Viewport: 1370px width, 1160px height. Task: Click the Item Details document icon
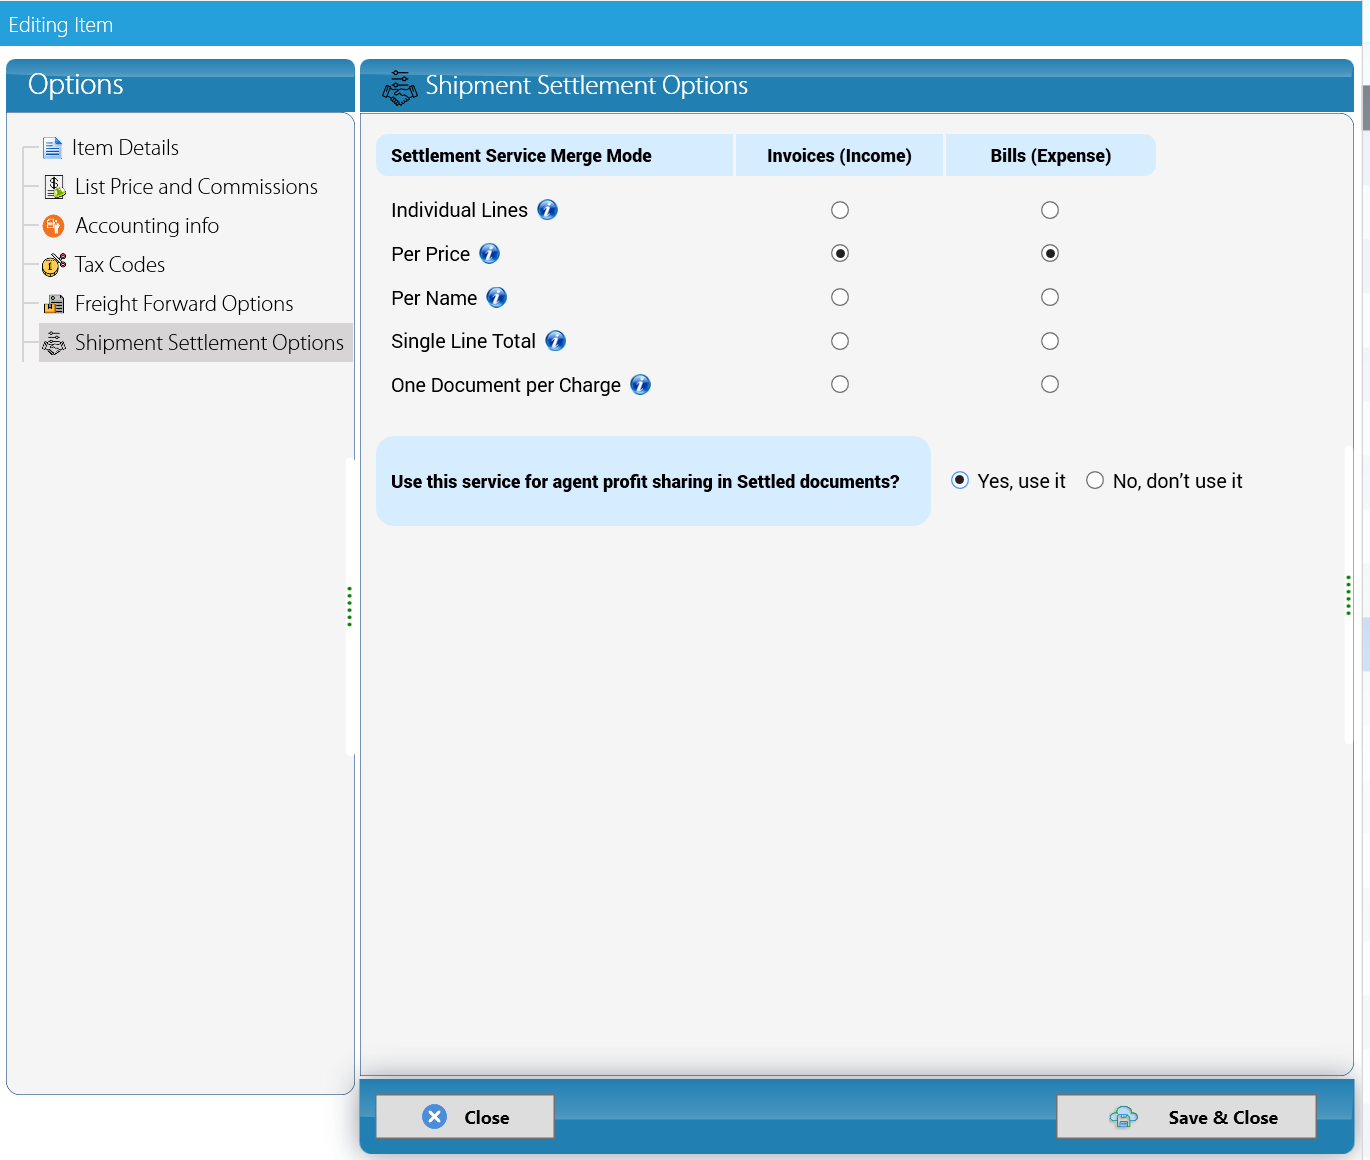pyautogui.click(x=53, y=148)
